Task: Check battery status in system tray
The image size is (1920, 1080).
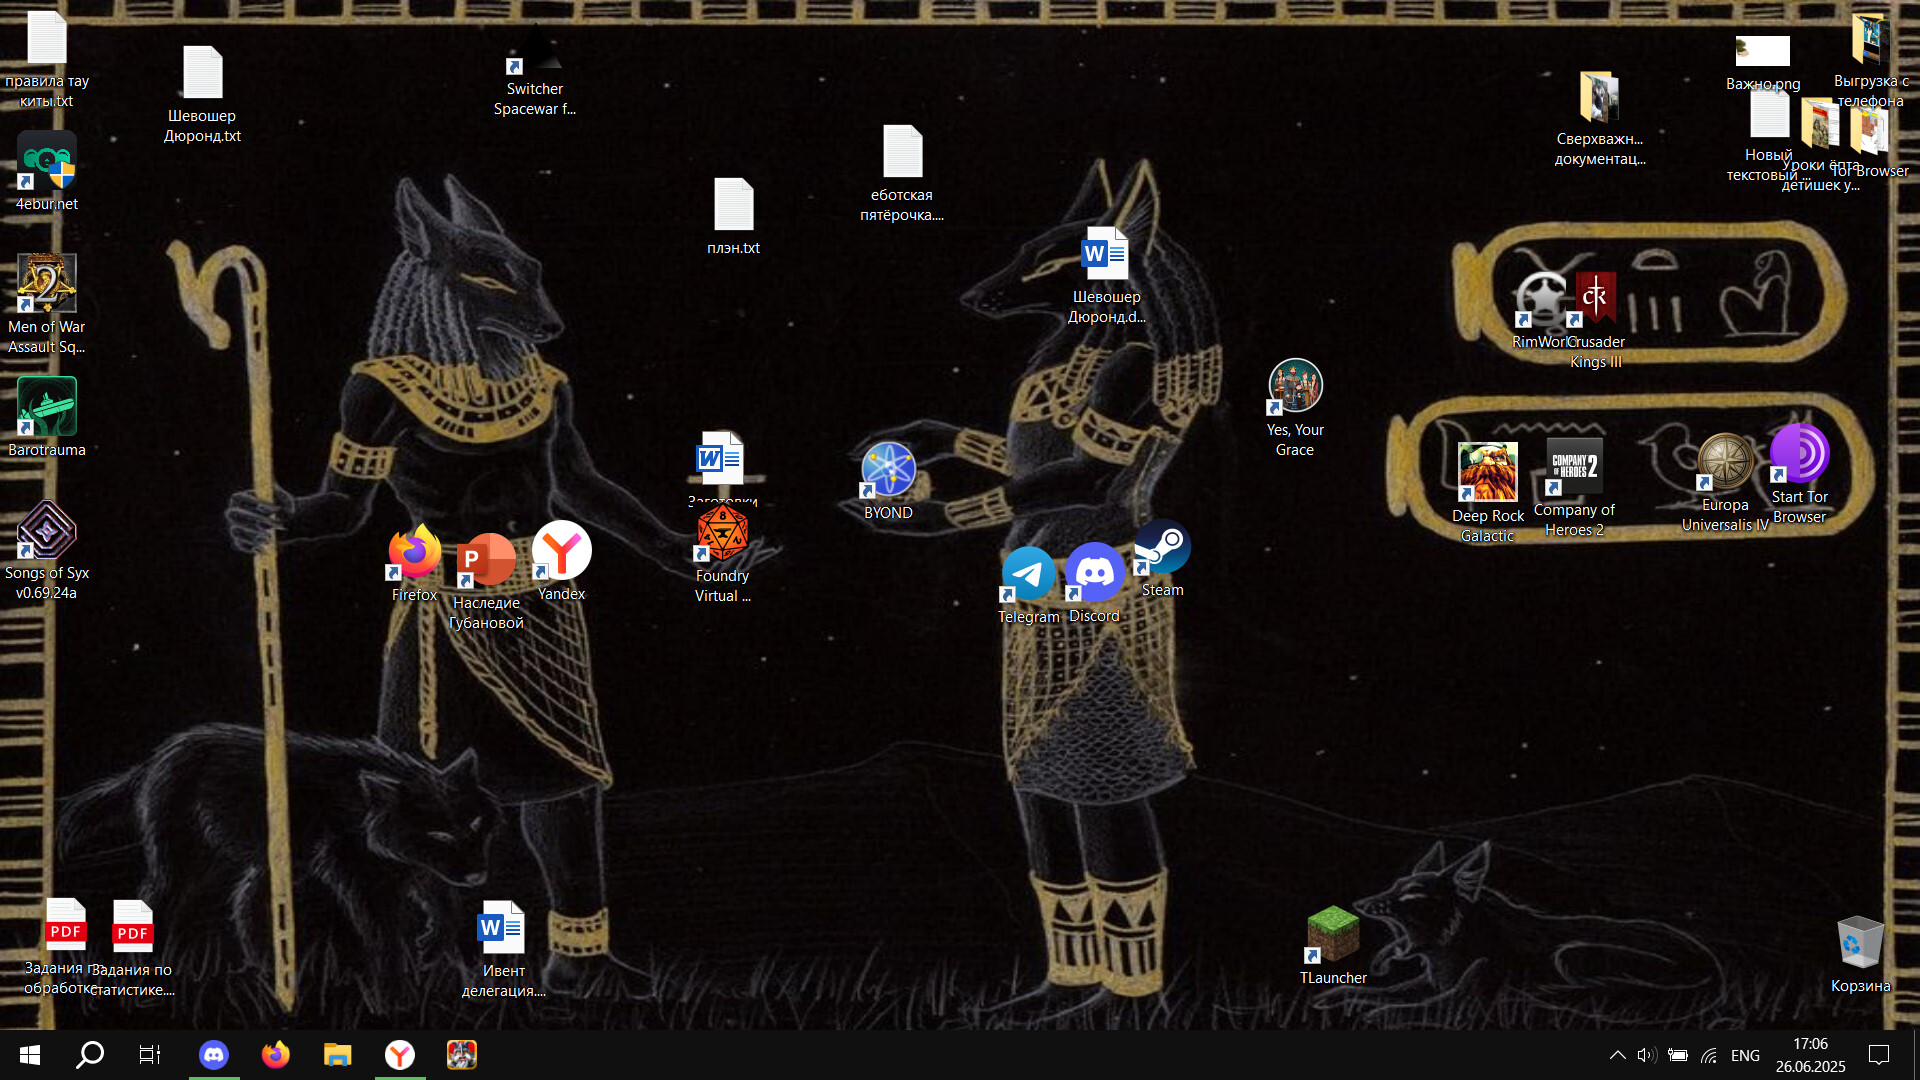Action: click(x=1678, y=1055)
